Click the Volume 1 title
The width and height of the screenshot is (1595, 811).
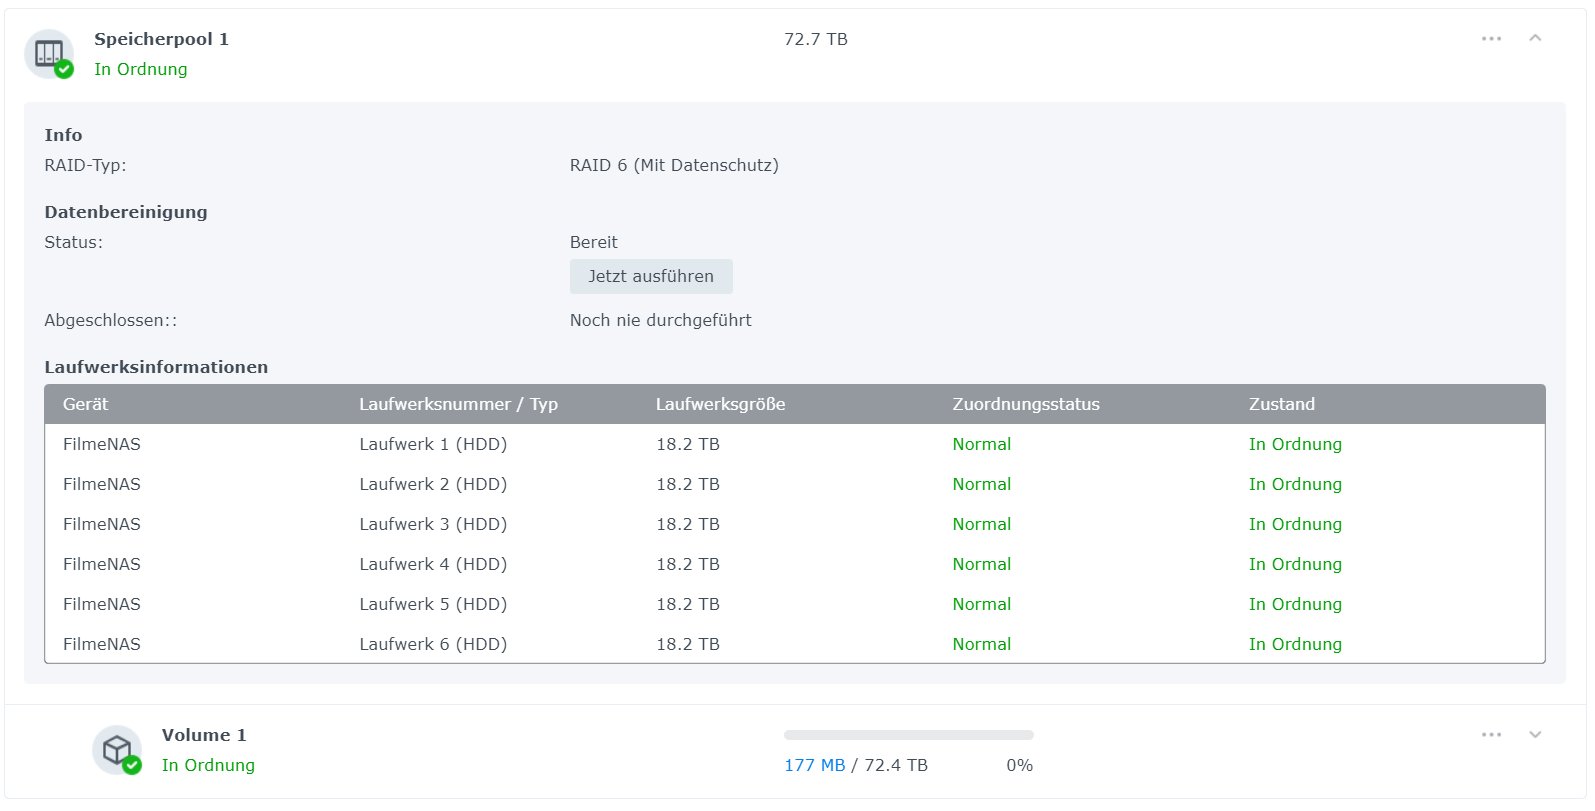click(204, 735)
